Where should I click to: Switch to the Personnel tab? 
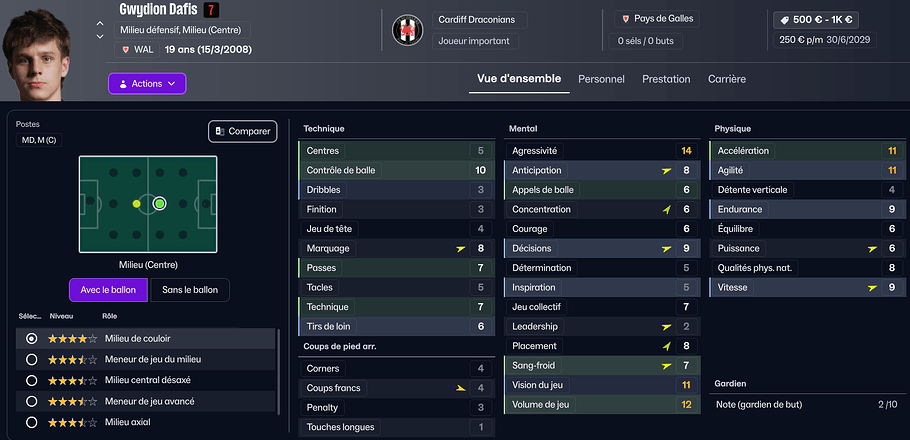point(601,79)
